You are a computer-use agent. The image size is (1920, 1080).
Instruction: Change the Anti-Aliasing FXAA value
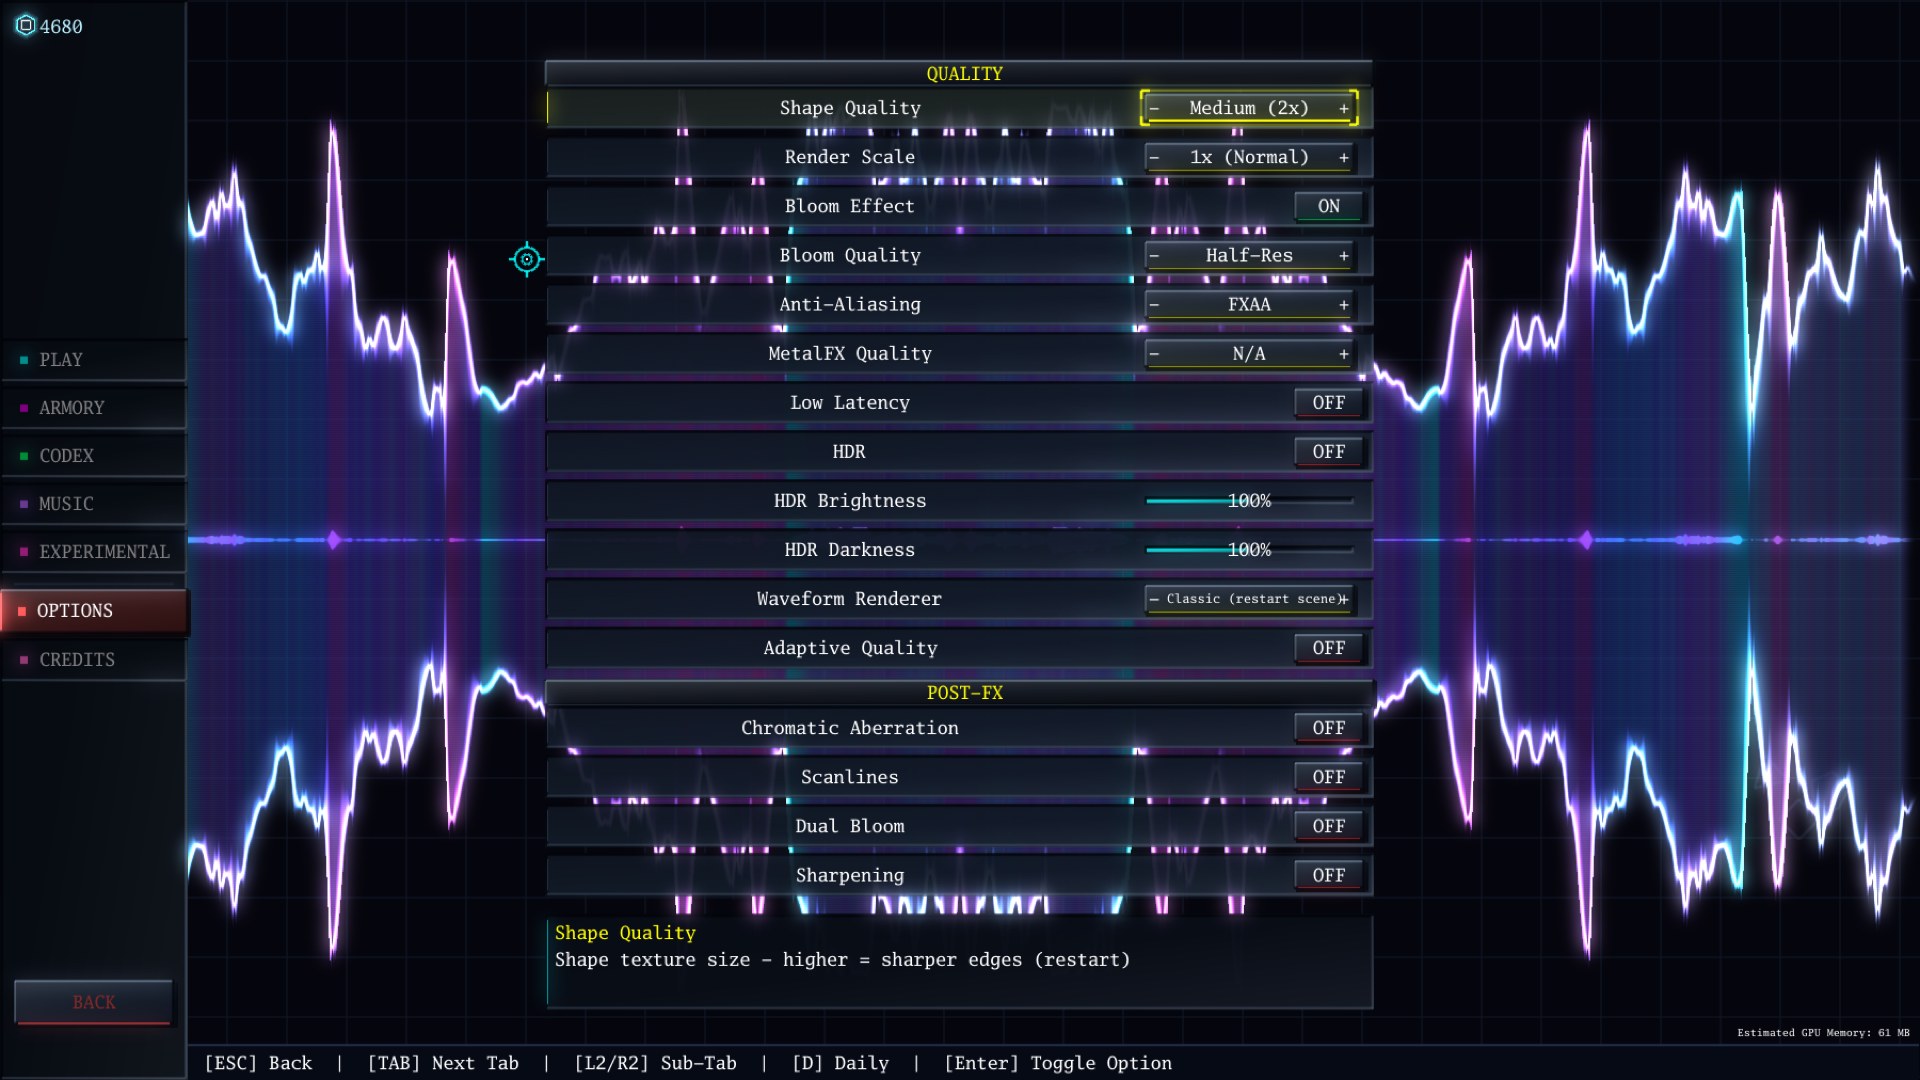click(x=1249, y=304)
